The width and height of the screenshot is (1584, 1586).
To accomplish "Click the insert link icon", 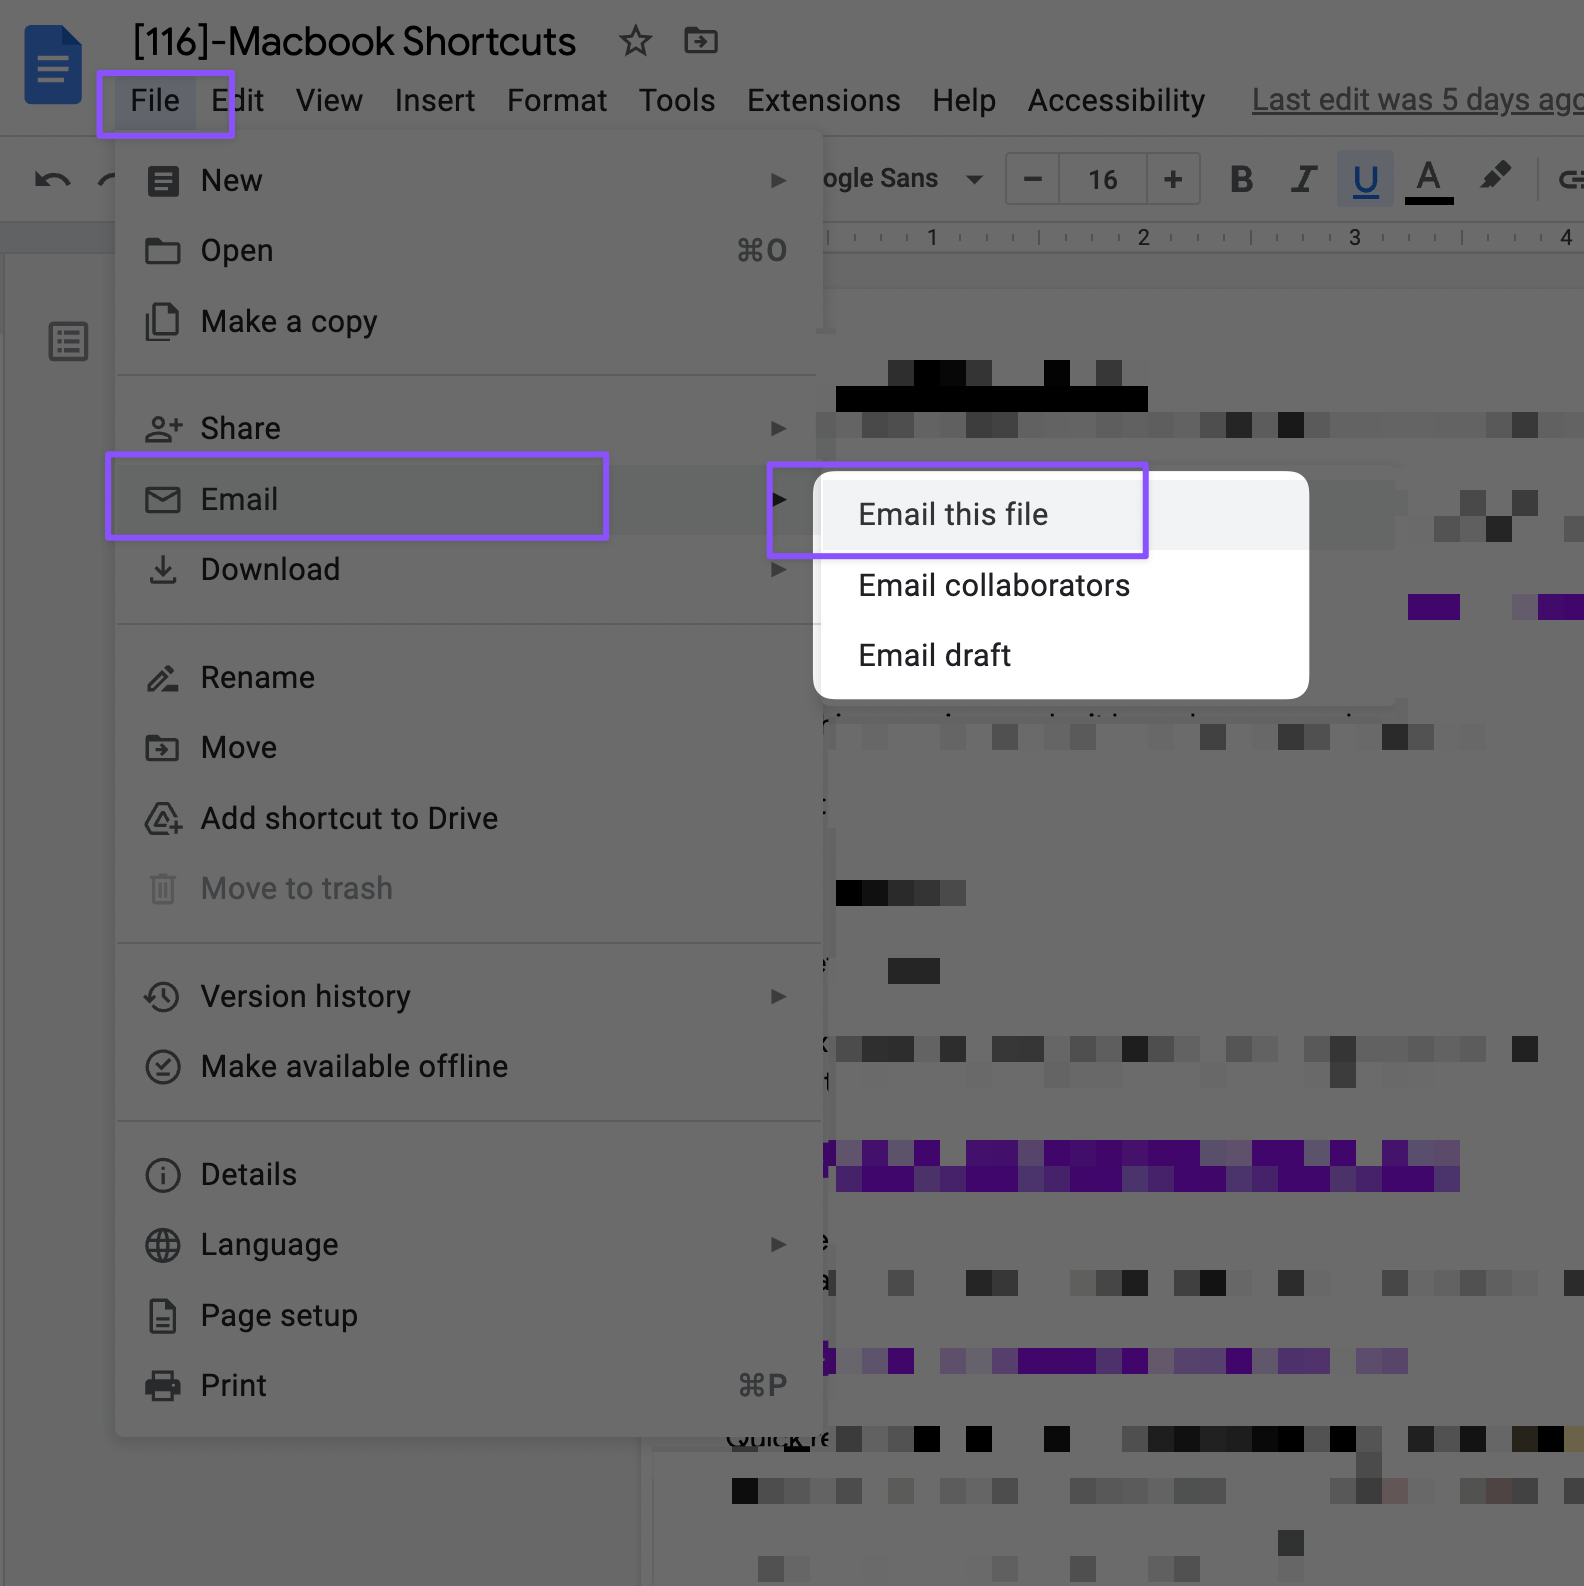I will [x=1570, y=180].
